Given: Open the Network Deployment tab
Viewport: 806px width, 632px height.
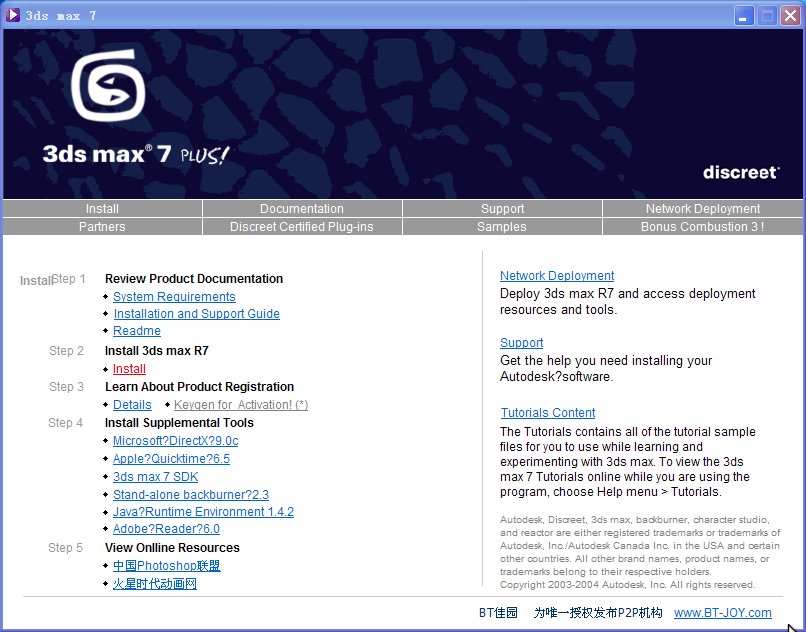Looking at the screenshot, I should coord(703,208).
